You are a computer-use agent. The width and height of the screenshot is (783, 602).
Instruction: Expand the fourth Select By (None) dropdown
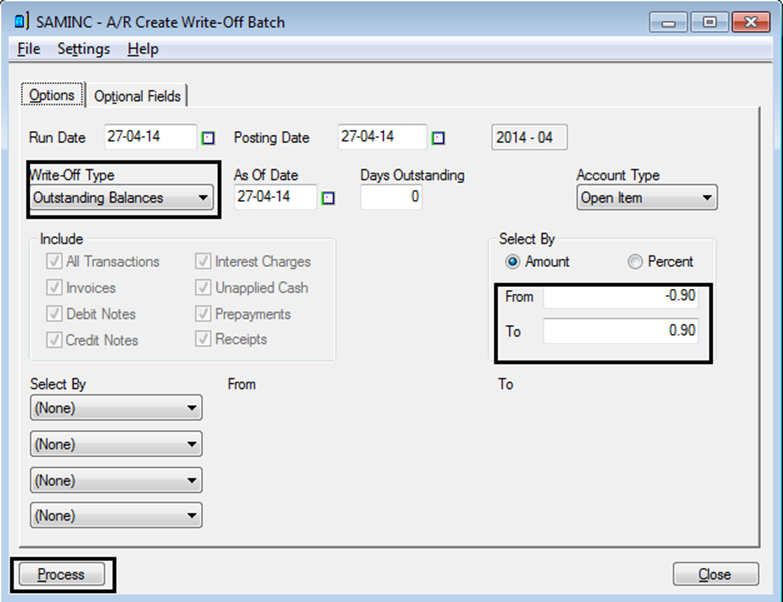click(x=116, y=515)
